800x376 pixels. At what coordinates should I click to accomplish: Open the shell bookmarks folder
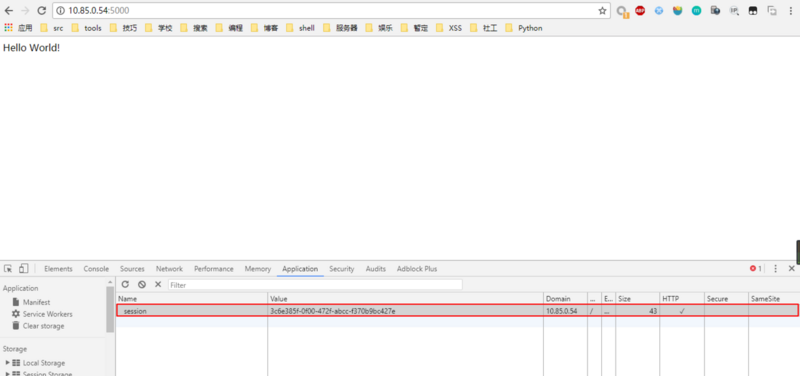pos(301,28)
